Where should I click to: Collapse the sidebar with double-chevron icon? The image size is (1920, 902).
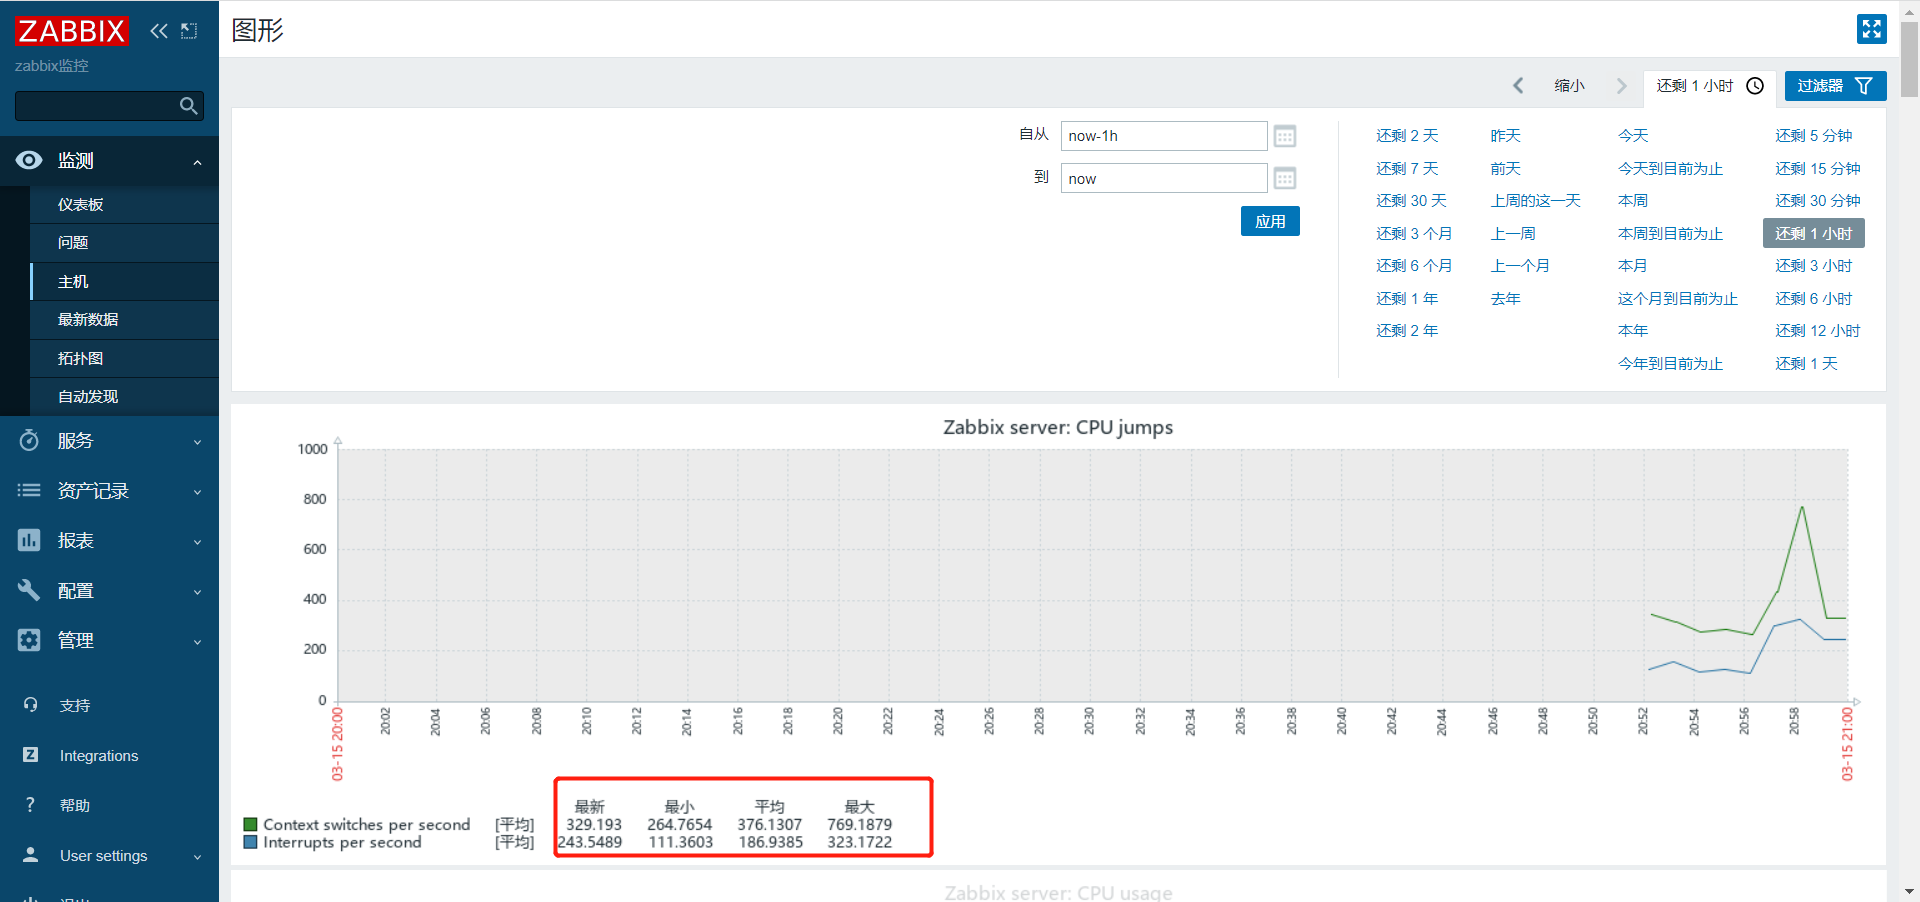coord(159,31)
